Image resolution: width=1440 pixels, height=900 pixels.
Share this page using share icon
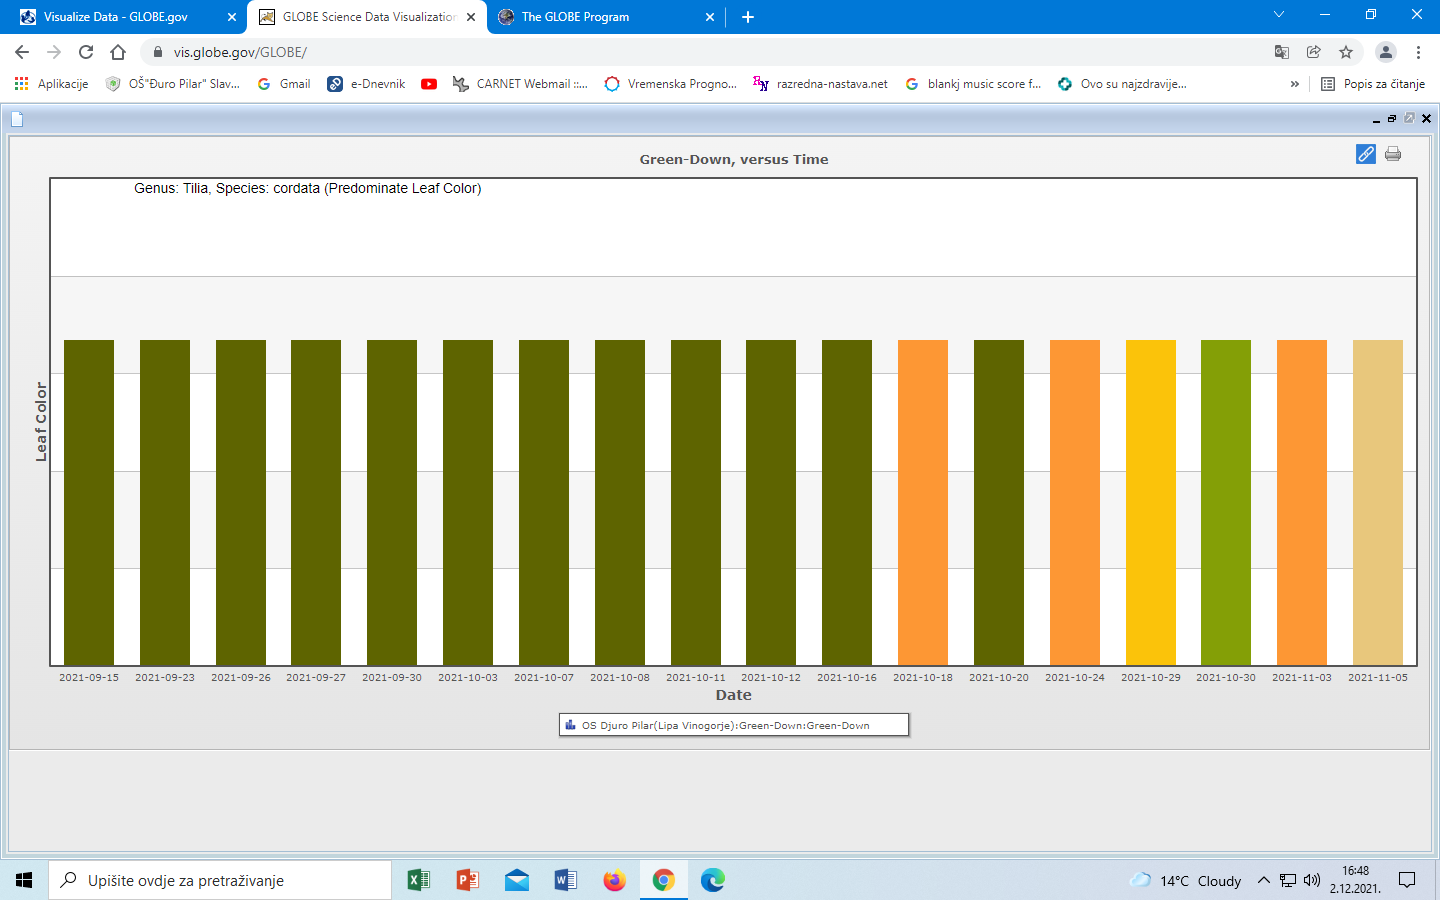coord(1314,52)
